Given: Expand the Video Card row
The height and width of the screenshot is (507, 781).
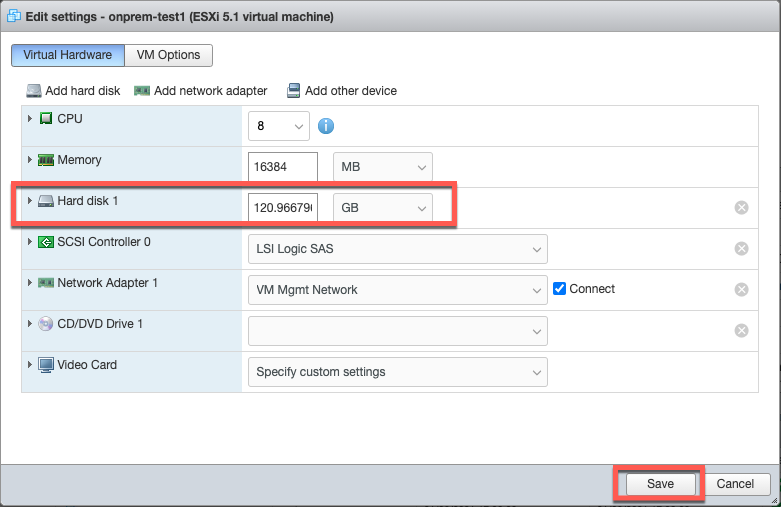Looking at the screenshot, I should 29,365.
